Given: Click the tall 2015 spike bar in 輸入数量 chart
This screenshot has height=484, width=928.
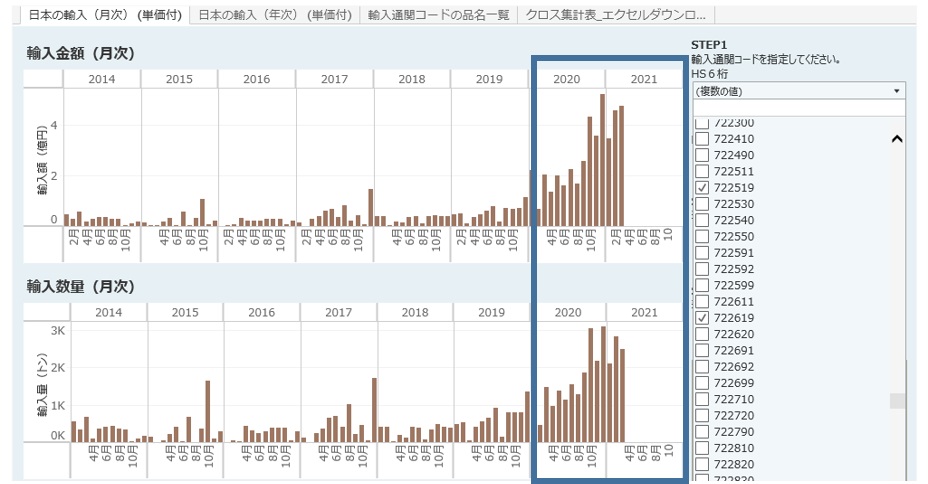Looking at the screenshot, I should 208,411.
